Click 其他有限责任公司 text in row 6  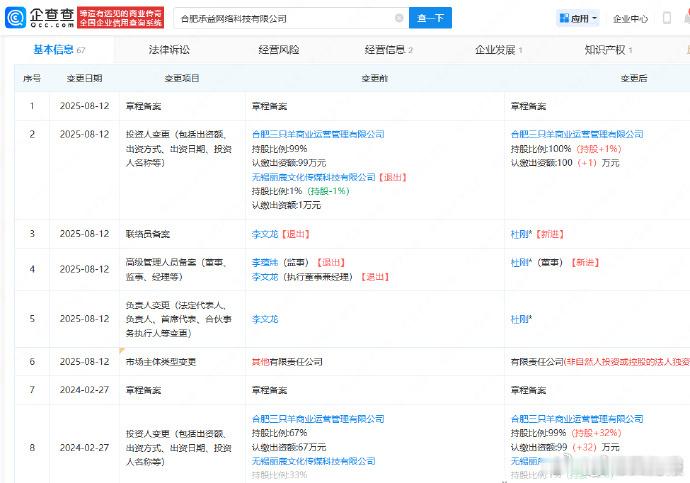(287, 362)
